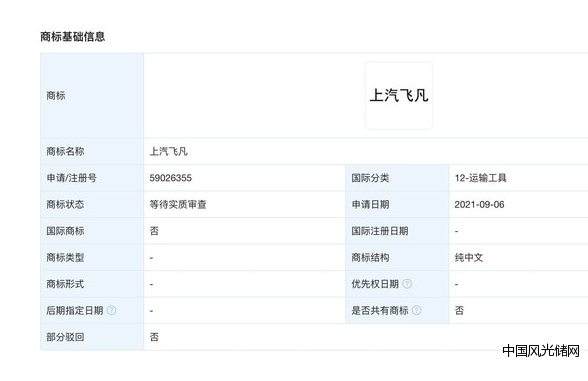
Task: Click classification value 12-运输工具
Action: (480, 178)
